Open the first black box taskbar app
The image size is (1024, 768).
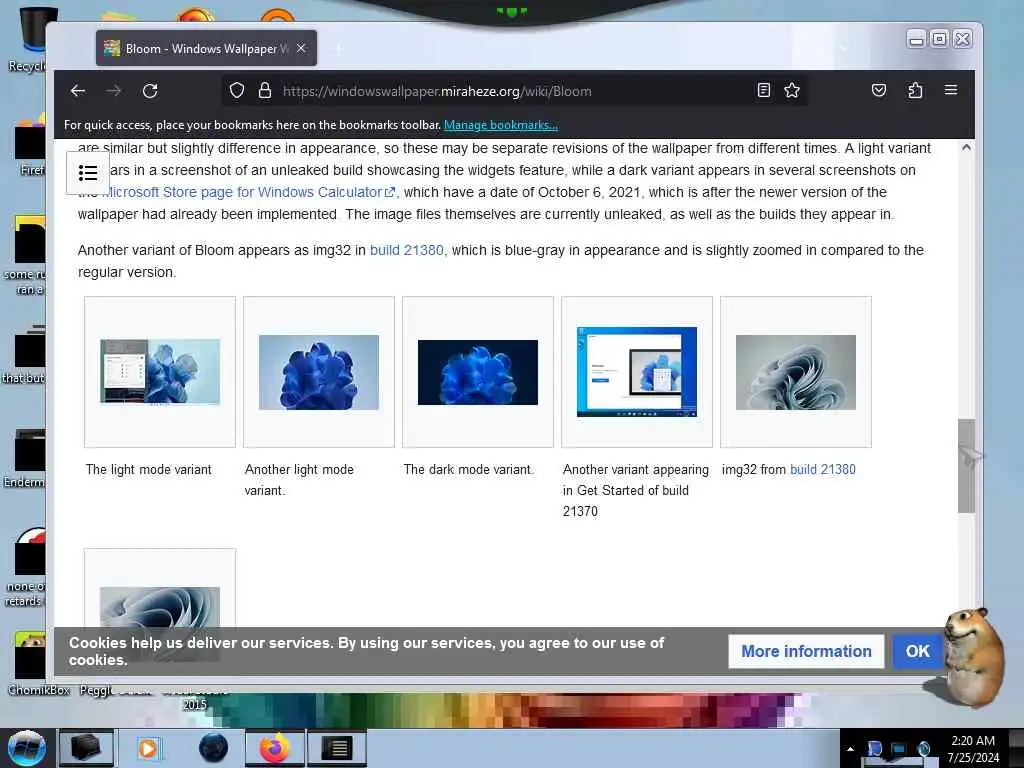[x=86, y=748]
